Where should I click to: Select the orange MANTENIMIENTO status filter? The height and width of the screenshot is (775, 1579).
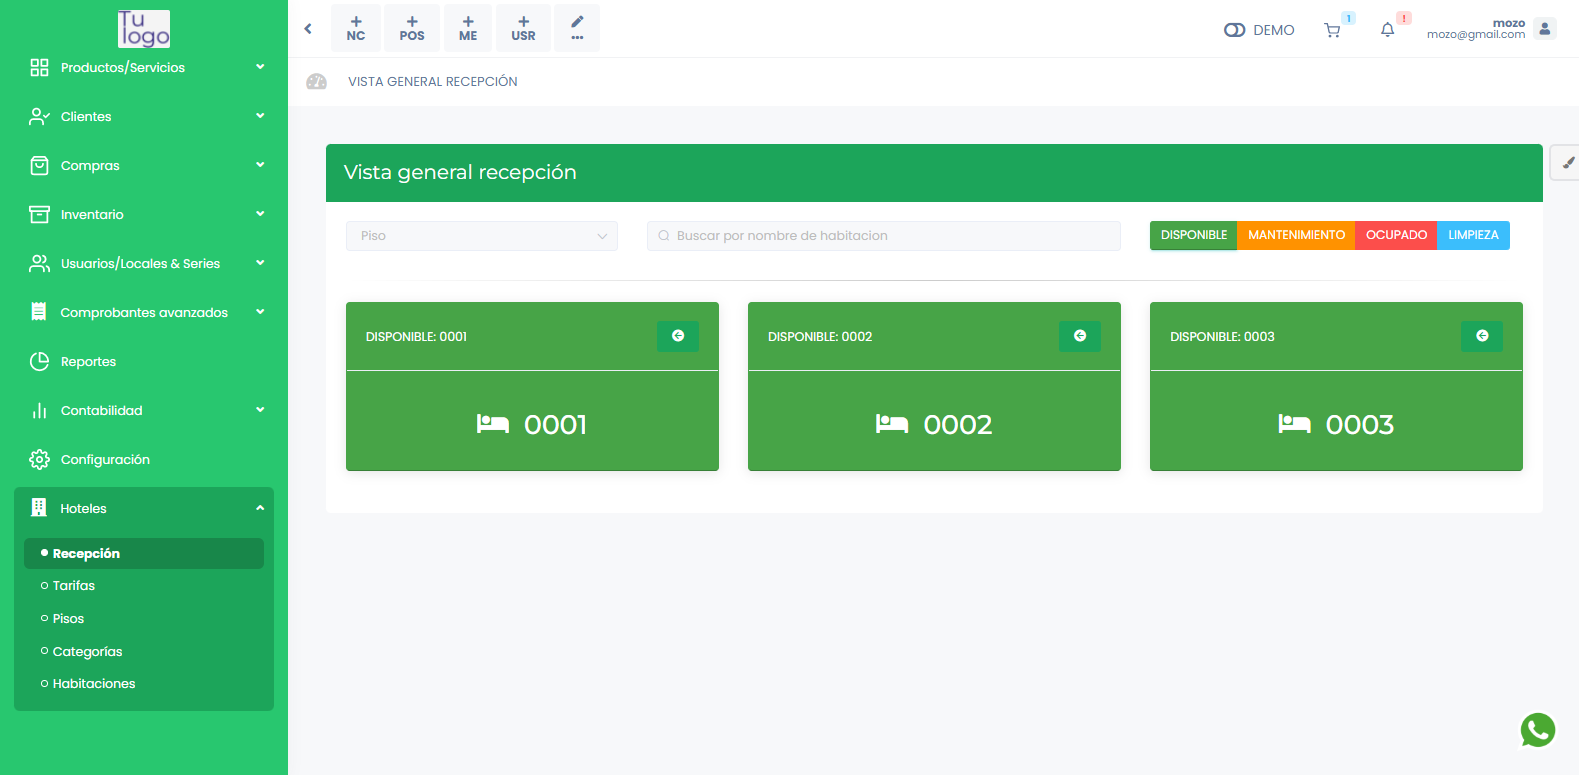pos(1296,235)
